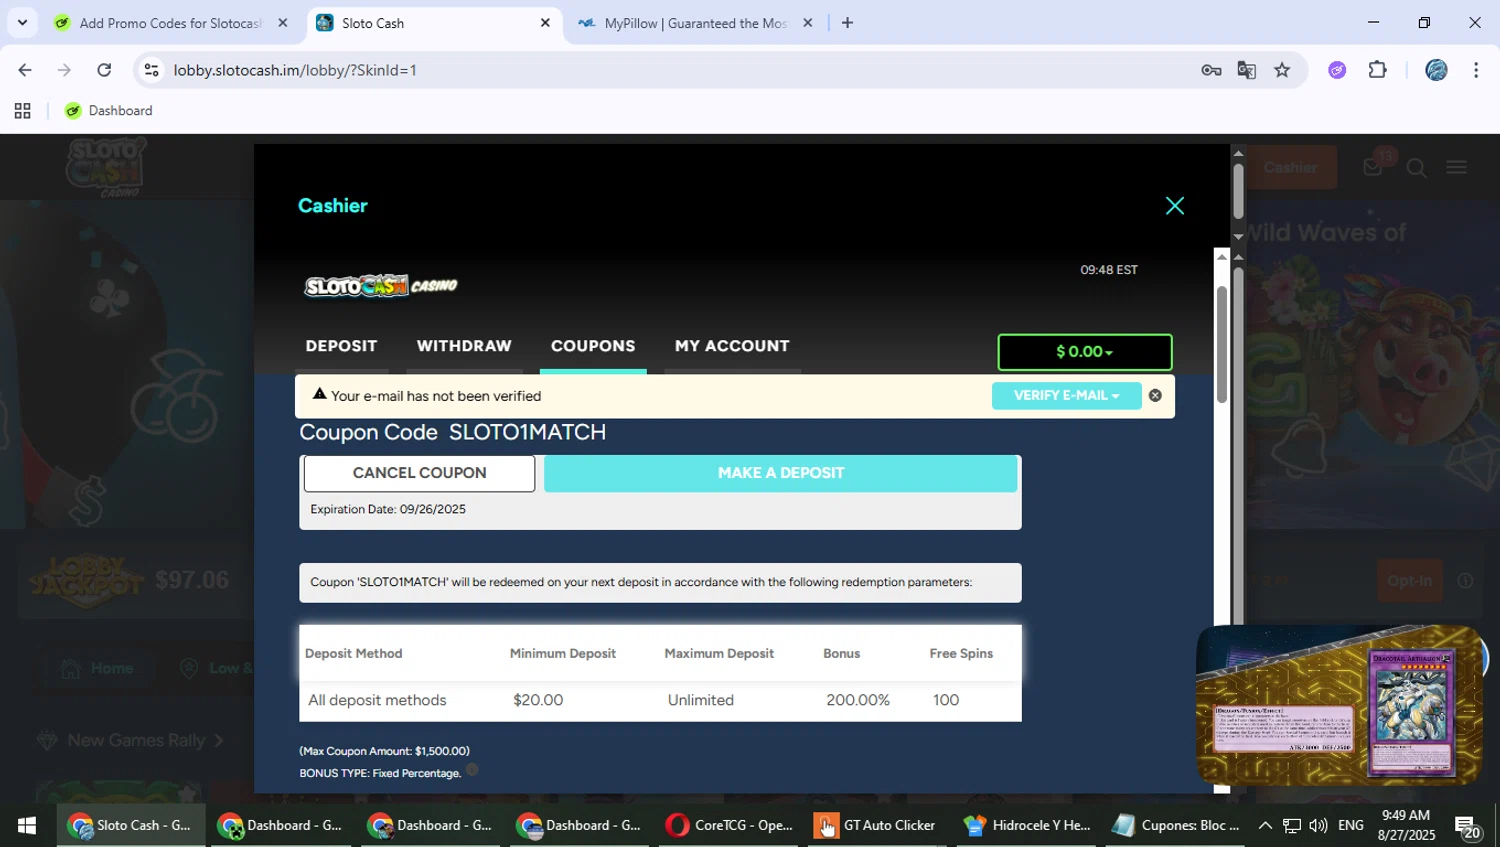Click the ENG language indicator
The image size is (1500, 847).
(1351, 826)
